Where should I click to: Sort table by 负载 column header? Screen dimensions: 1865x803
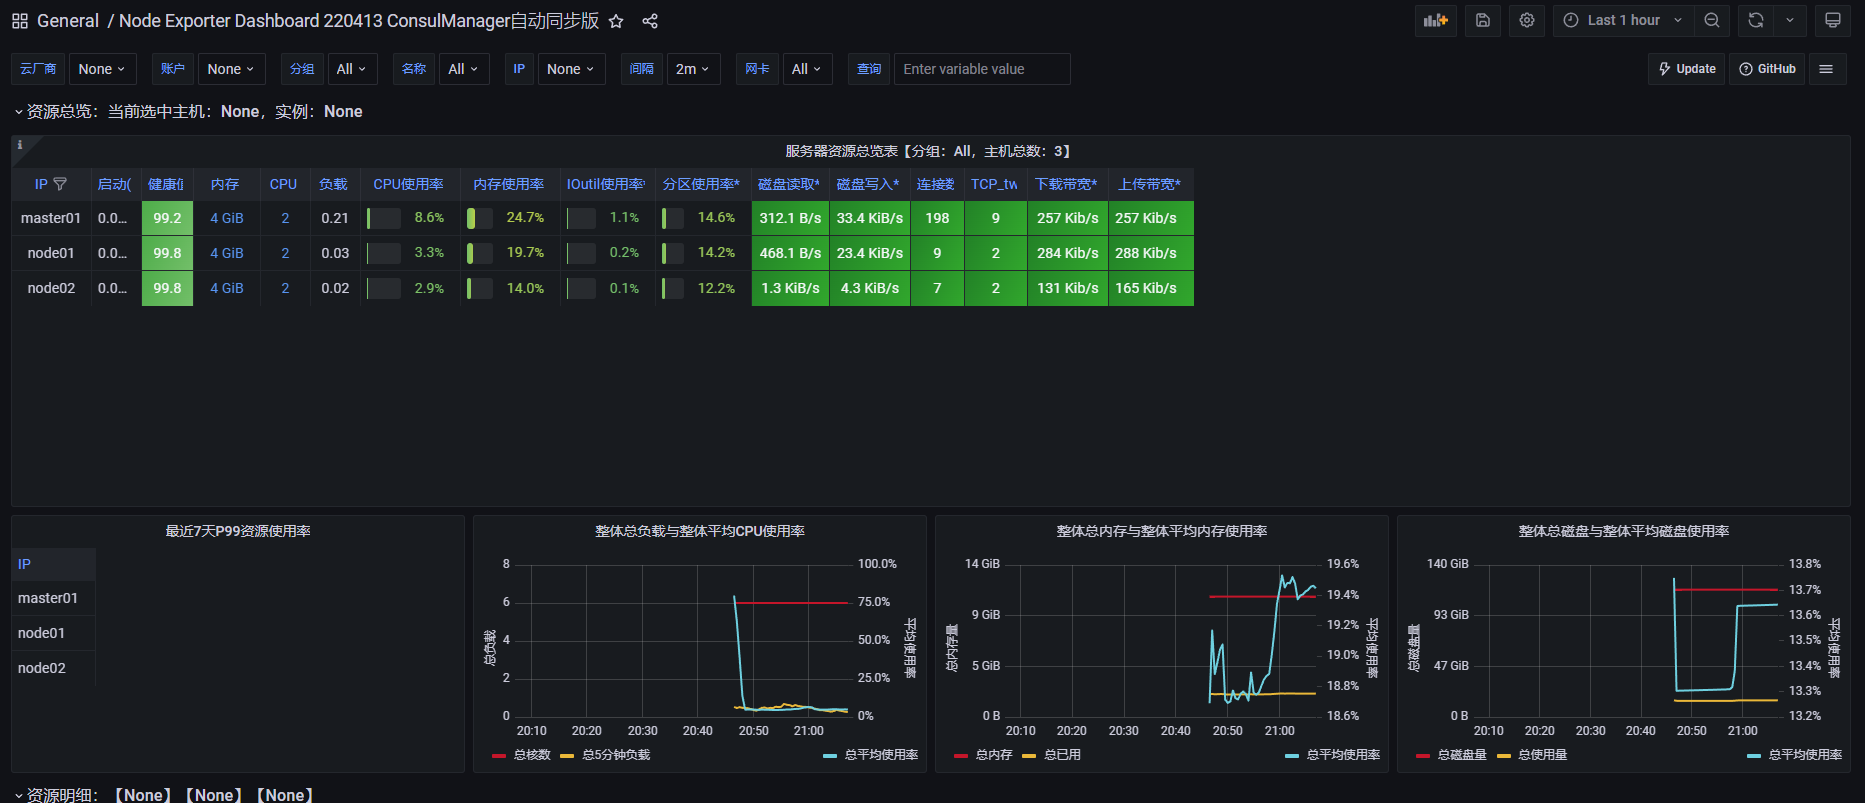pyautogui.click(x=333, y=184)
